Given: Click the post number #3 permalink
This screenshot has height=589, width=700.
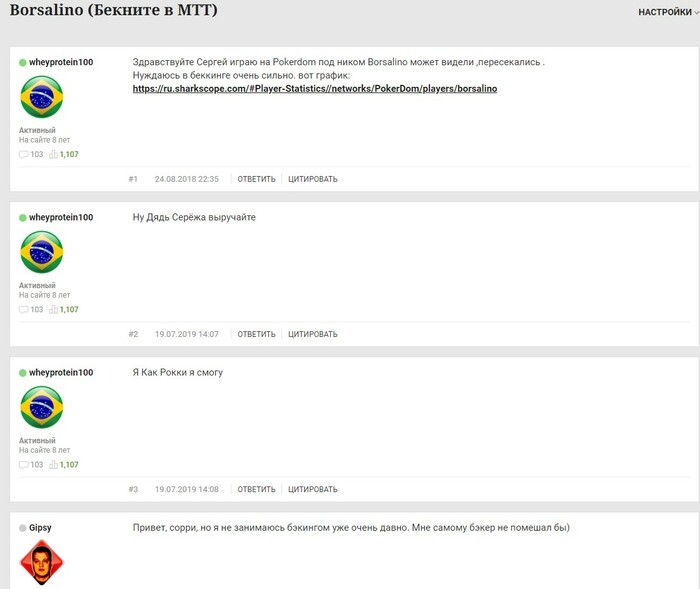Looking at the screenshot, I should point(133,489).
